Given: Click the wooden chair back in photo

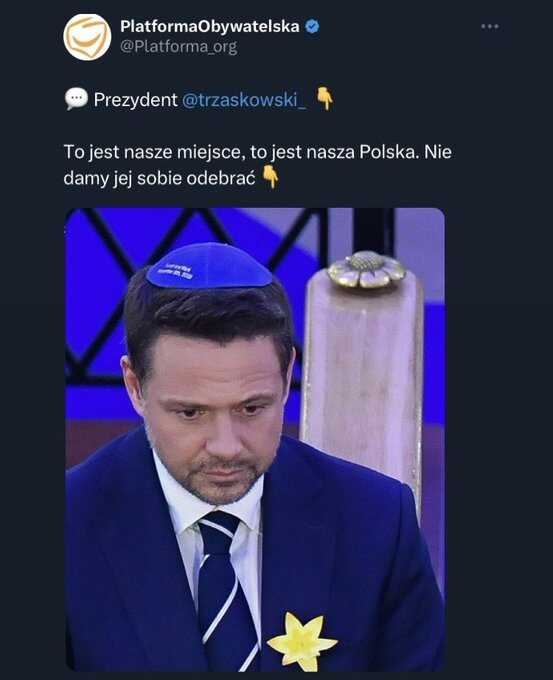Looking at the screenshot, I should 363,382.
